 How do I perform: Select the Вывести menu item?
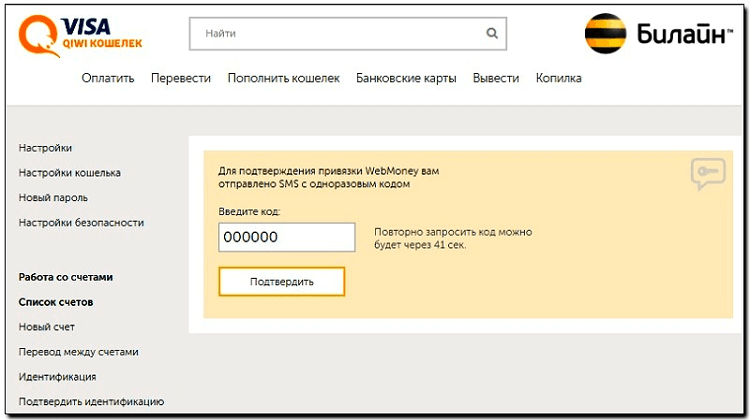496,78
